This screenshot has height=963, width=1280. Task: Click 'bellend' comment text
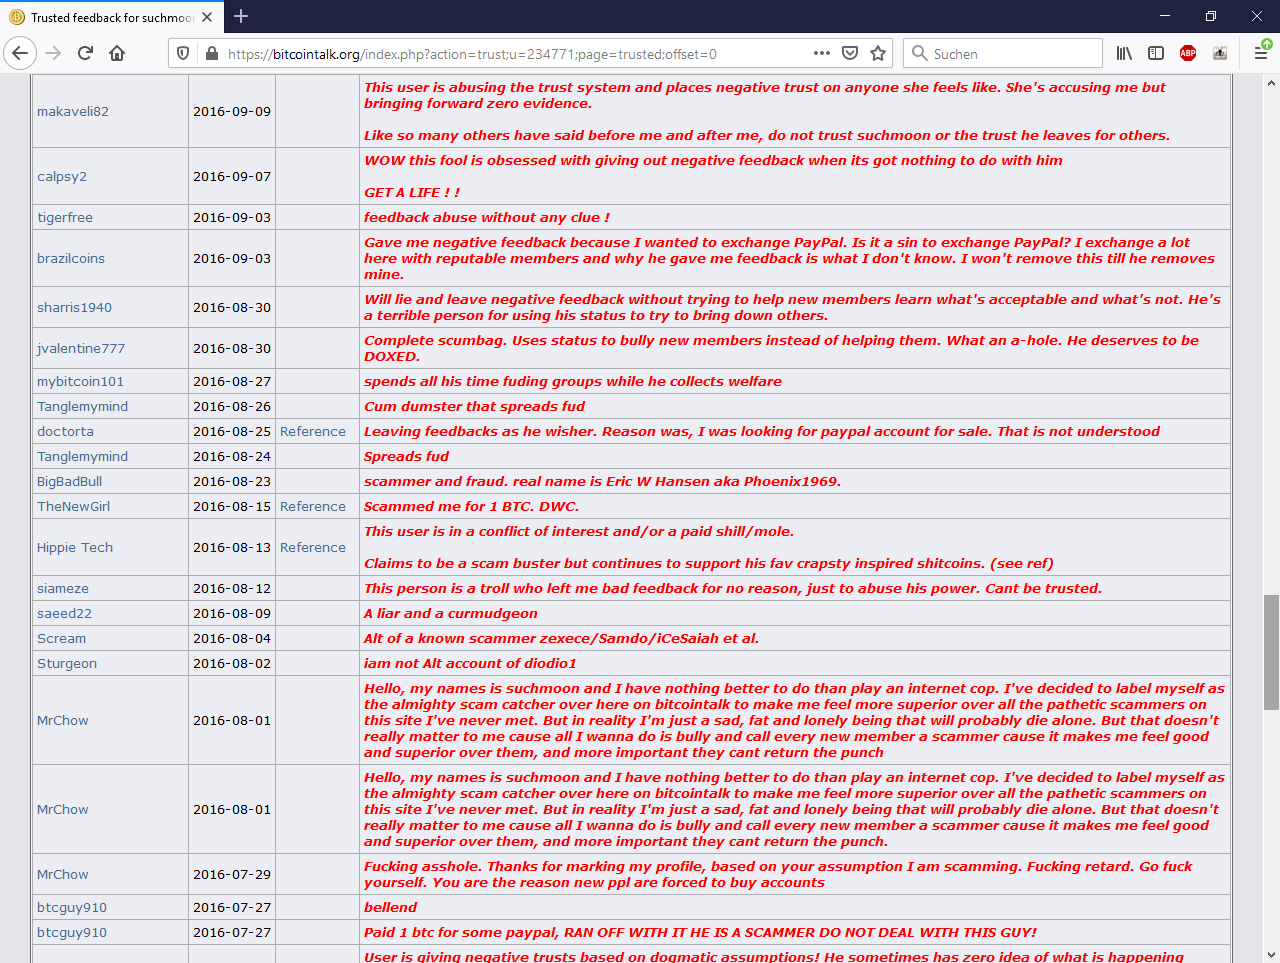[x=390, y=907]
